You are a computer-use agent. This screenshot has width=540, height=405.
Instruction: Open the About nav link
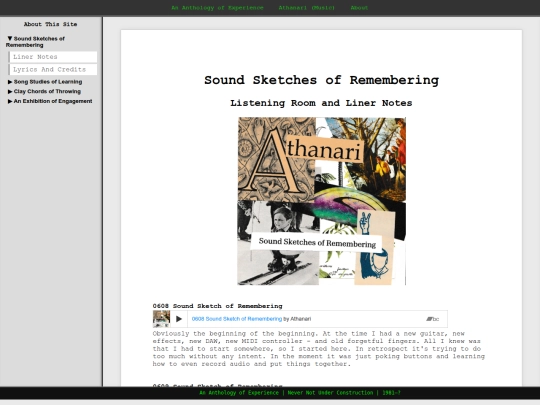click(359, 8)
